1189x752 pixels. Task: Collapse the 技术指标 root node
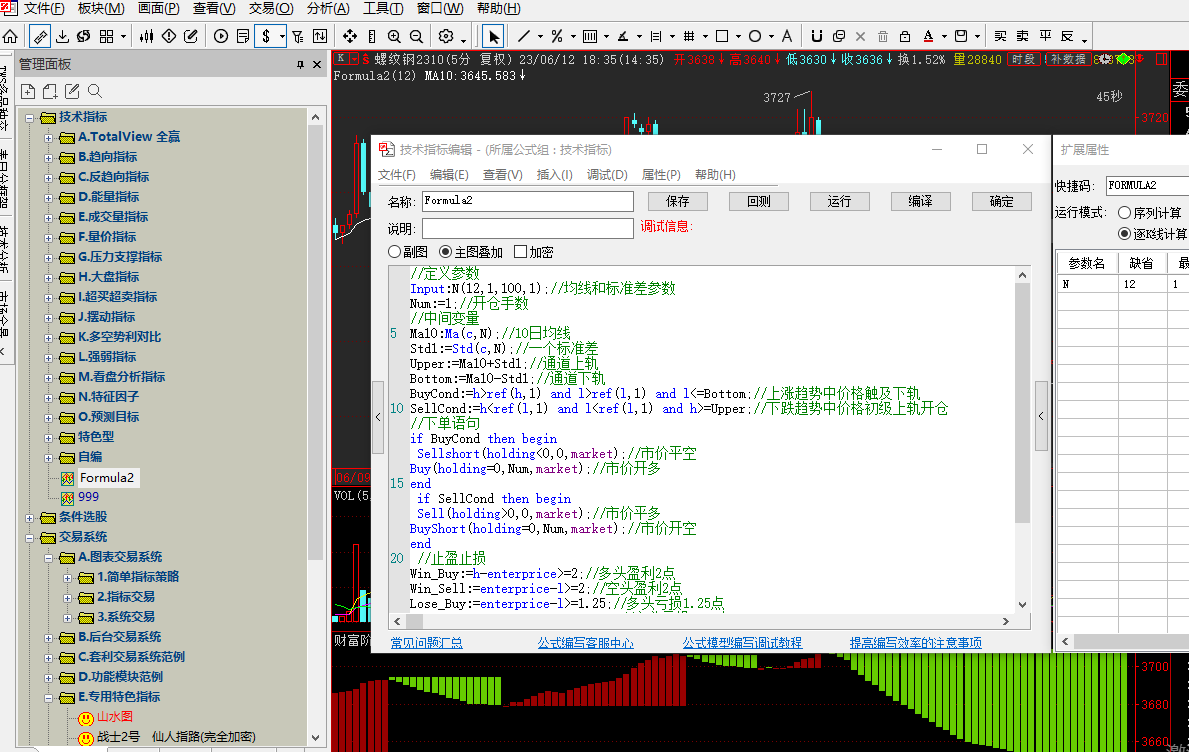click(30, 118)
